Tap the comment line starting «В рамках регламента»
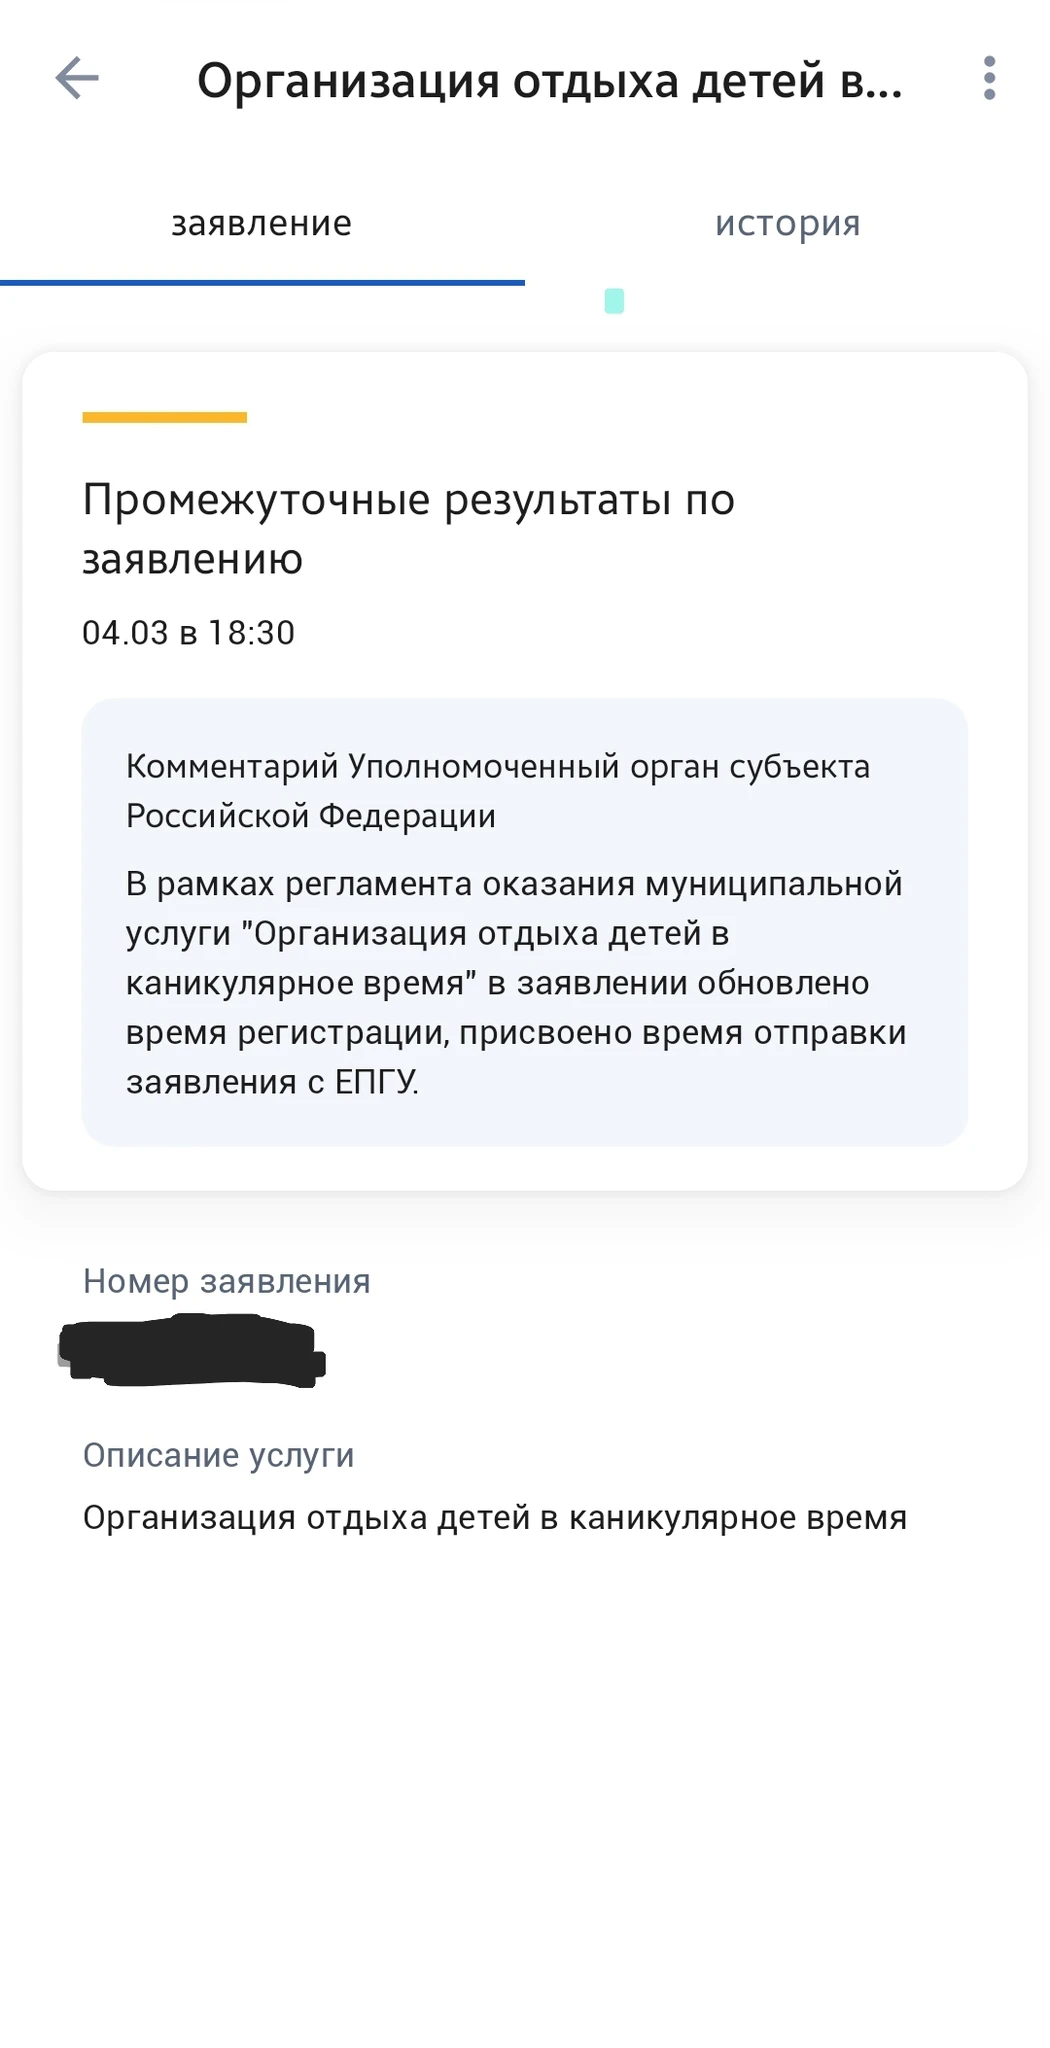1050x2048 pixels. tap(513, 884)
